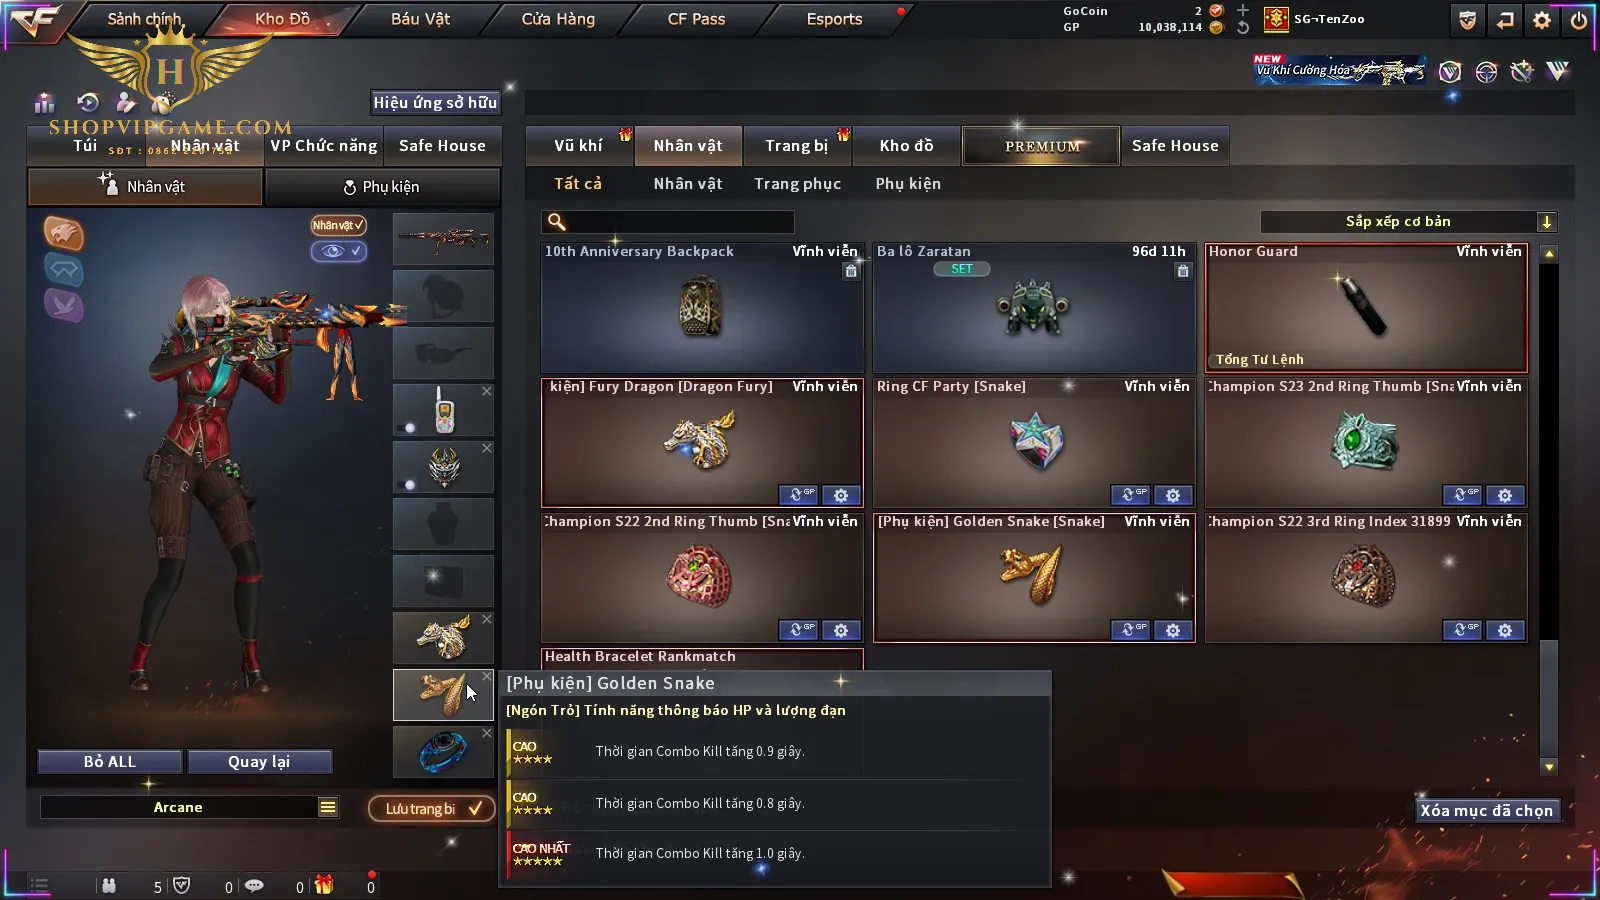Click the Bỏ ALL button

tap(110, 762)
